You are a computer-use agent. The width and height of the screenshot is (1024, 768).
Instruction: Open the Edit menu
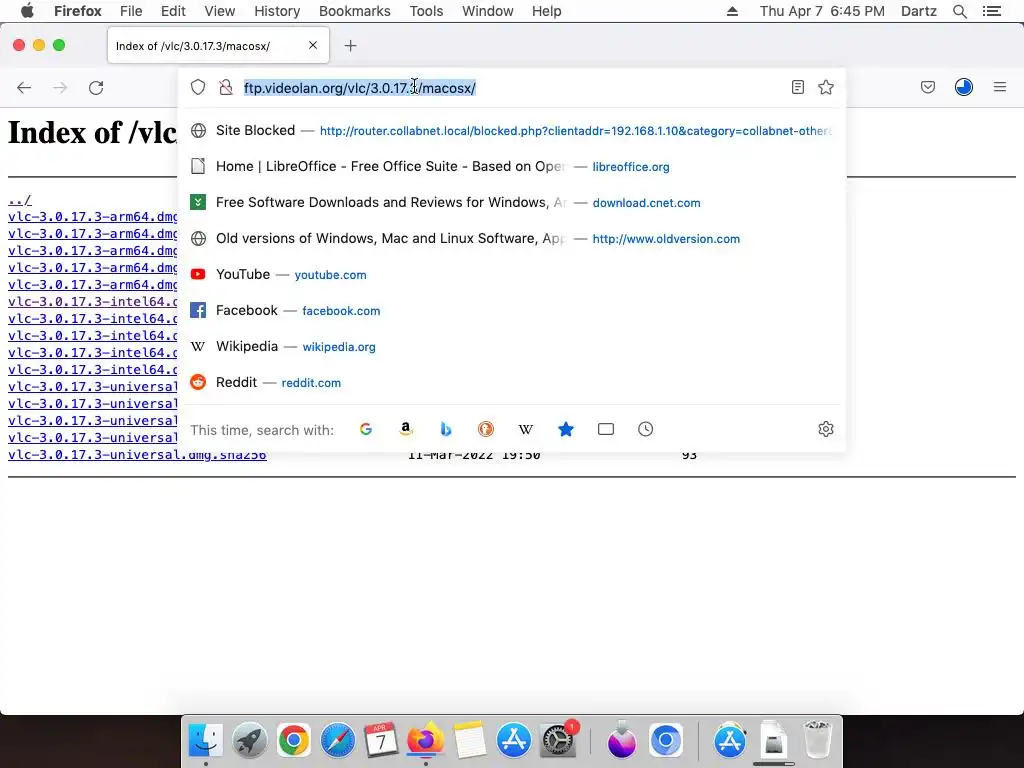[173, 11]
